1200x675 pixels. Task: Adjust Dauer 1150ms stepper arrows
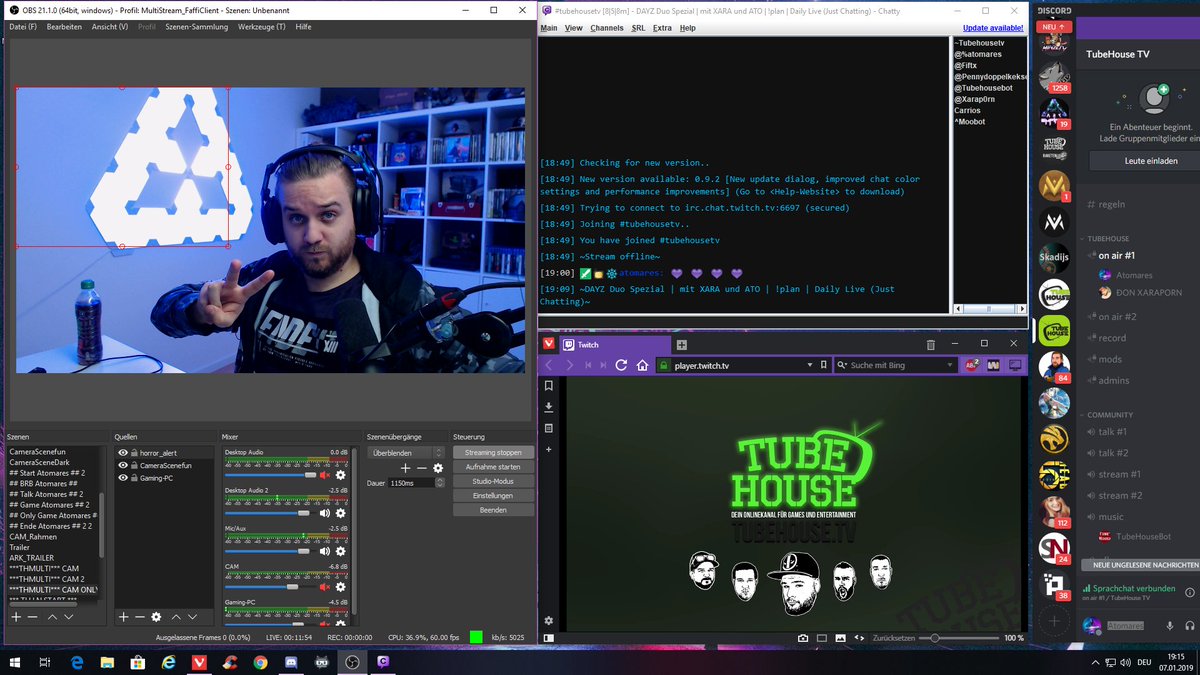[x=439, y=482]
